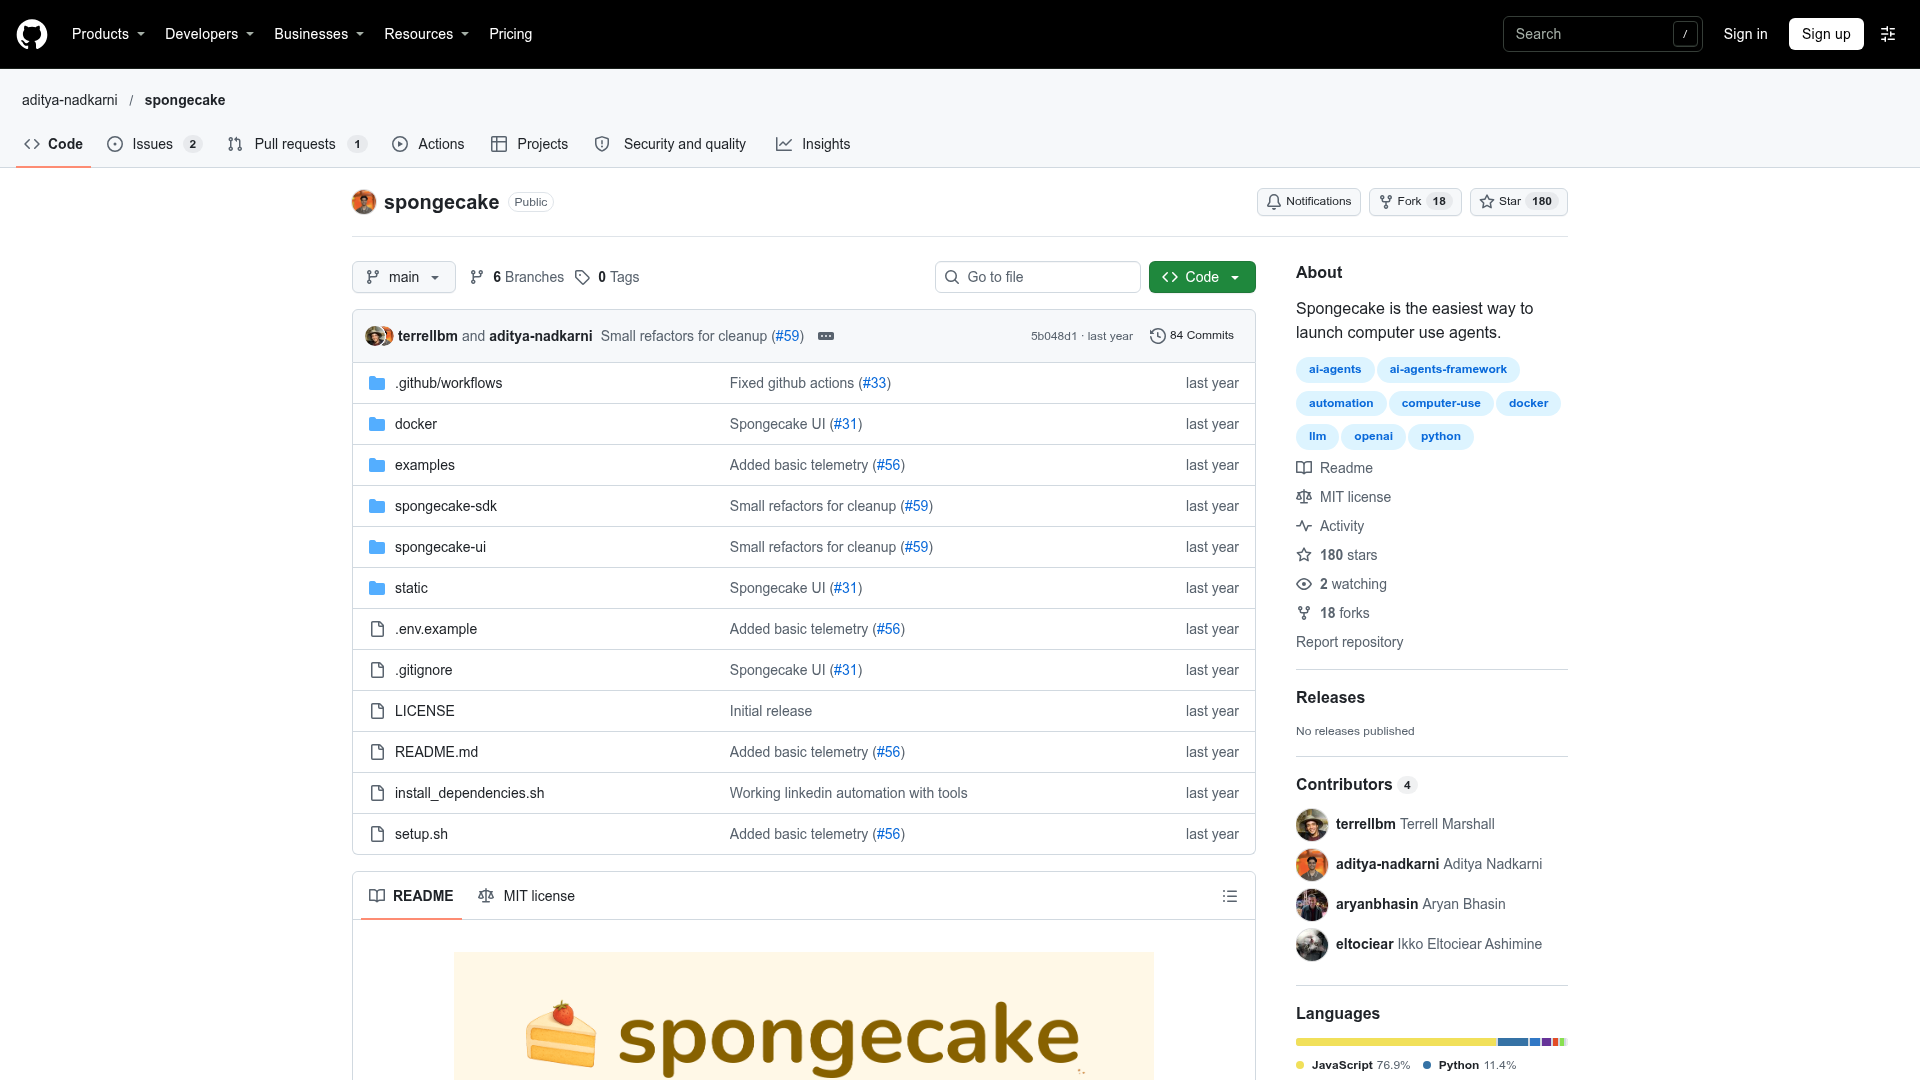Open the Developers dropdown menu
This screenshot has height=1080, width=1920.
click(x=209, y=34)
